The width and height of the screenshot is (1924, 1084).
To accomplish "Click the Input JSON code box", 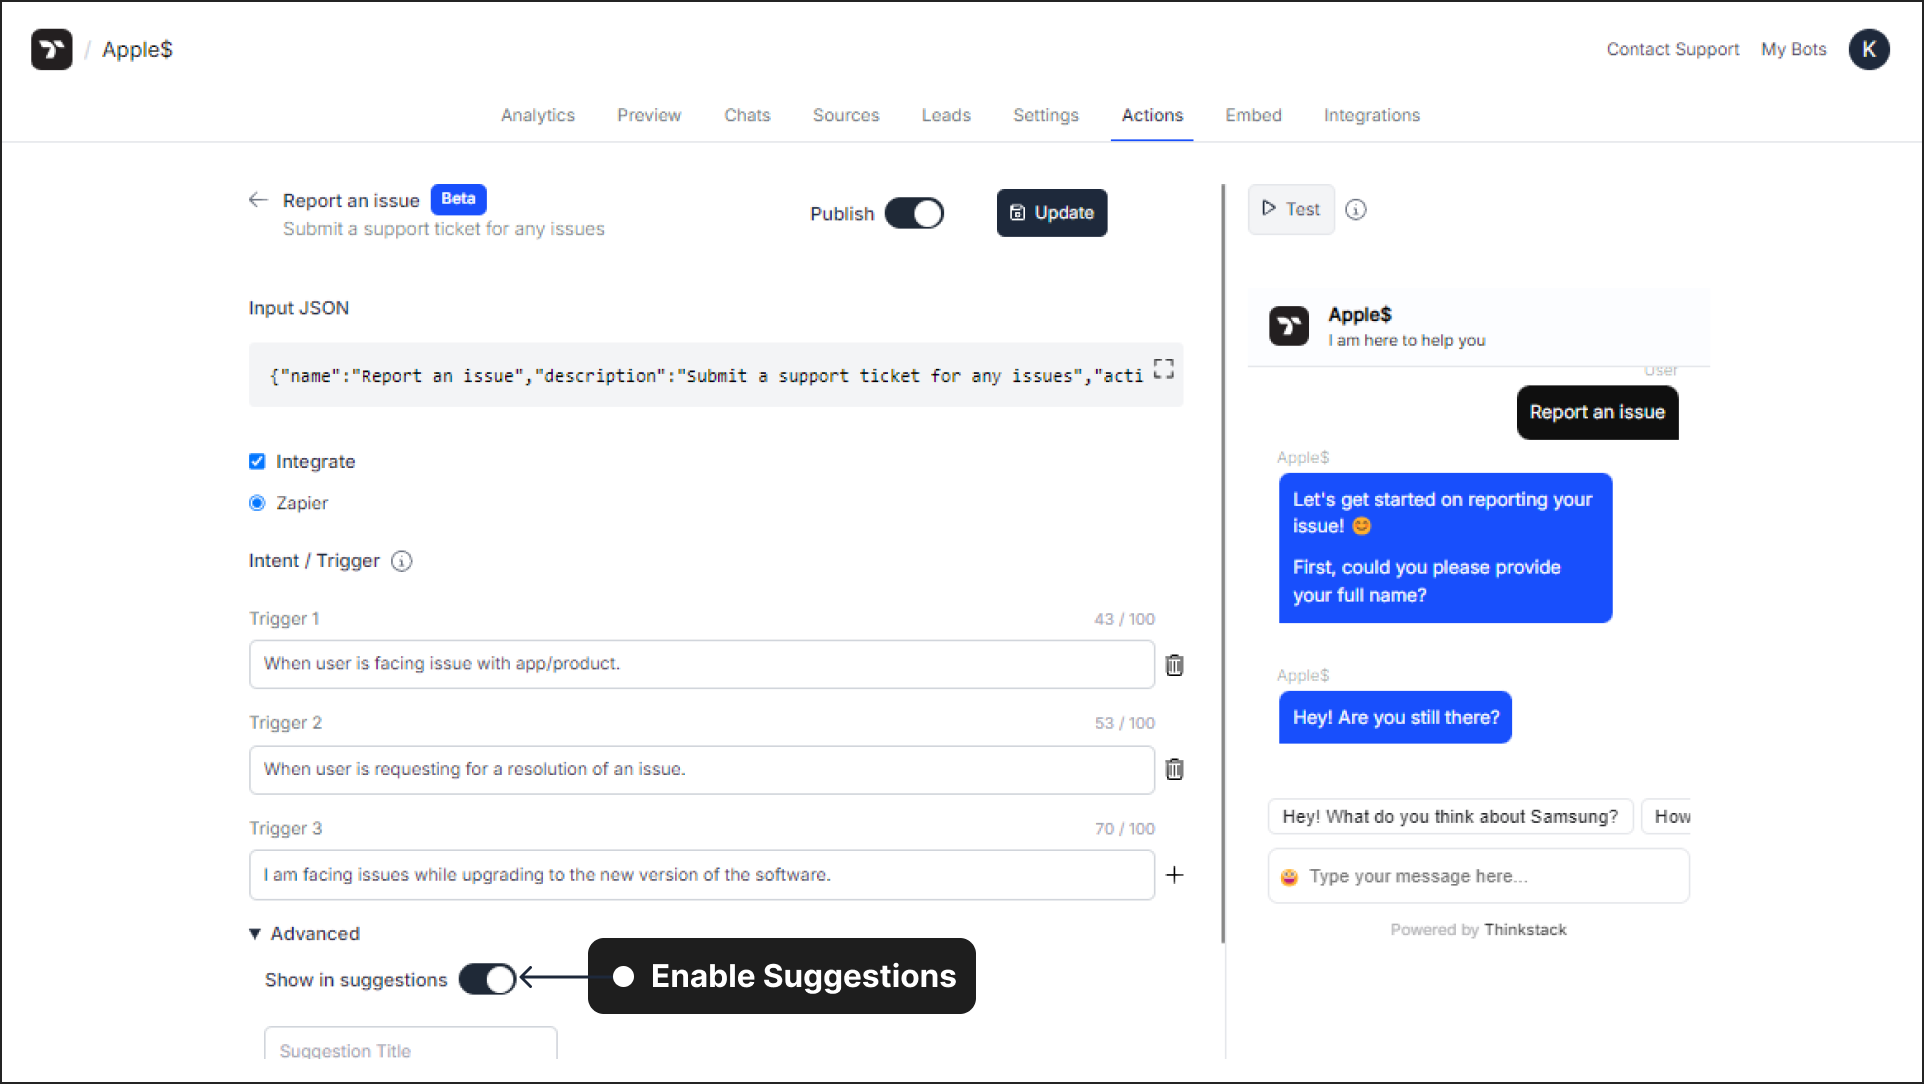I will [x=715, y=375].
